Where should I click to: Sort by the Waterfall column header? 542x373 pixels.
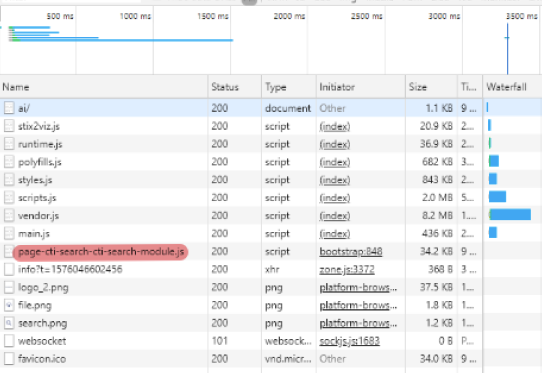512,87
